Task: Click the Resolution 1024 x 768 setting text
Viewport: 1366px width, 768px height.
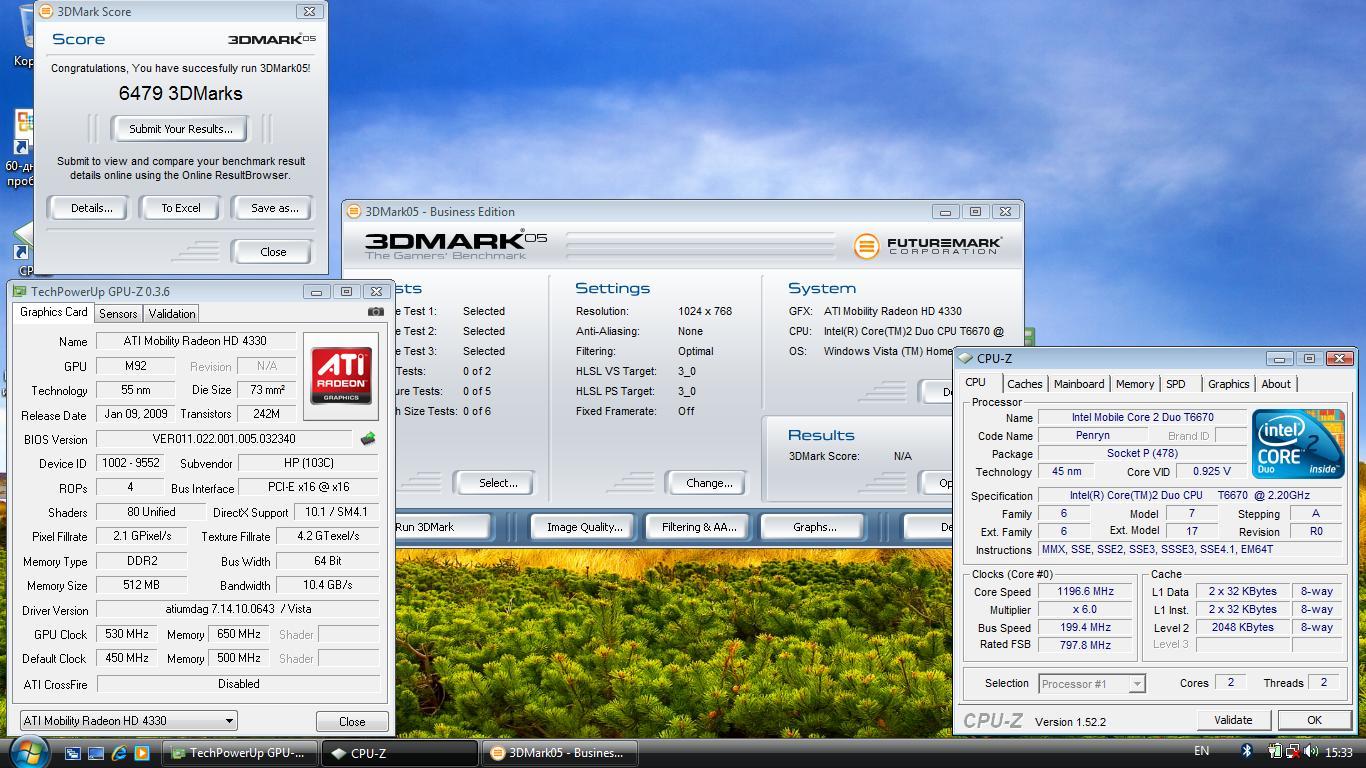Action: click(704, 311)
